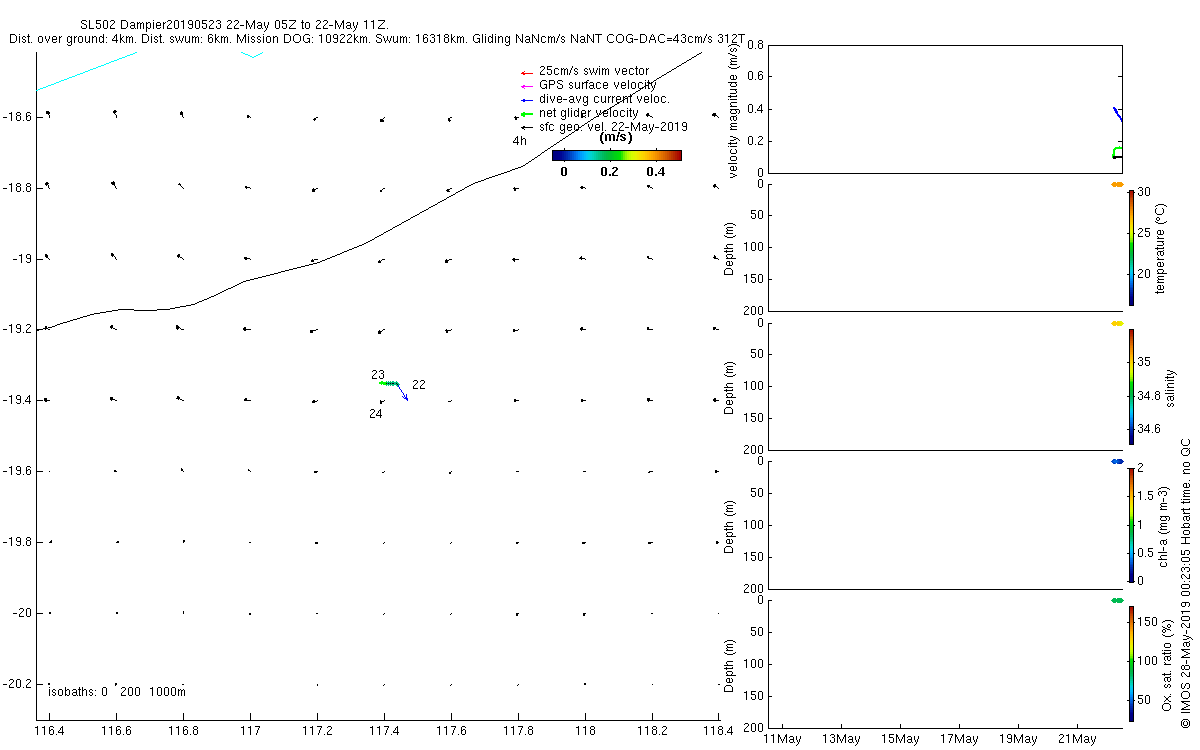Click the '15May' date tick label

coord(900,739)
